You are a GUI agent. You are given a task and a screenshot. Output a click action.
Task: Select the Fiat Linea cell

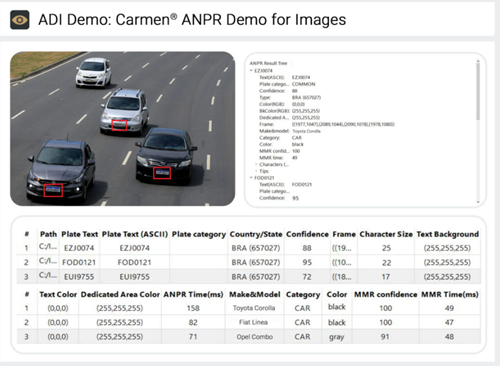[253, 322]
